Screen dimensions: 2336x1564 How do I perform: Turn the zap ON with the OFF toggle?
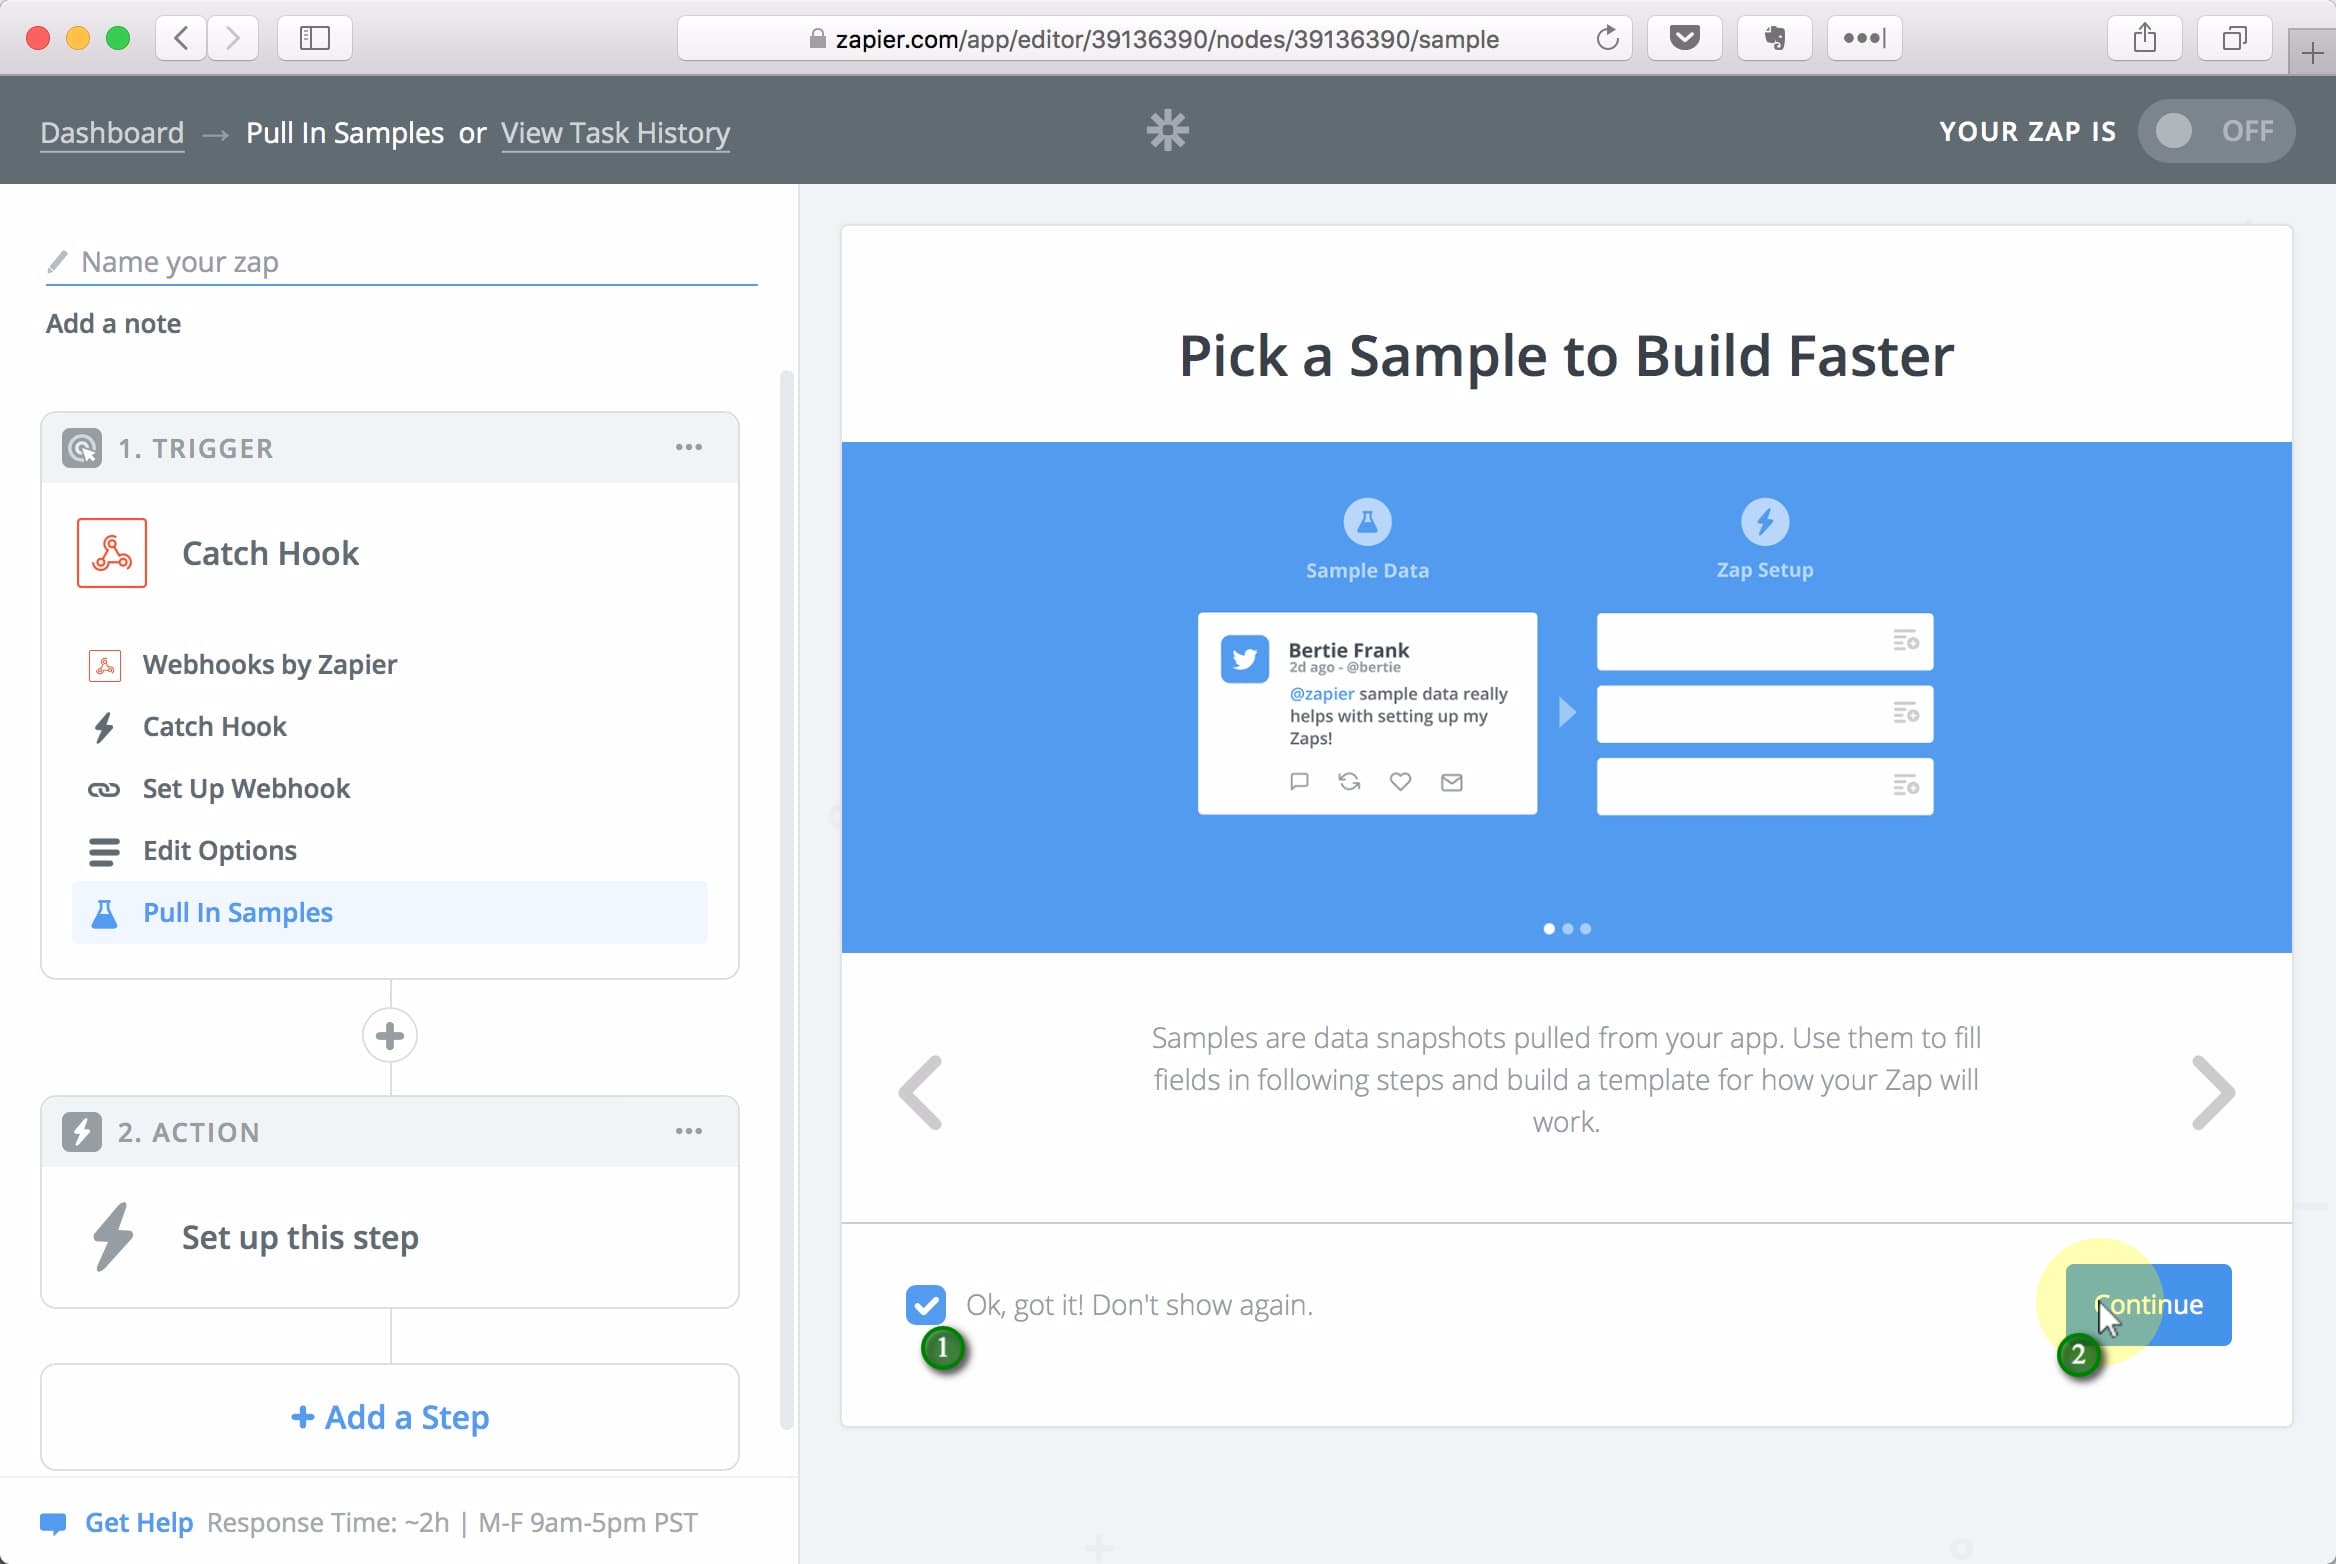point(2216,131)
